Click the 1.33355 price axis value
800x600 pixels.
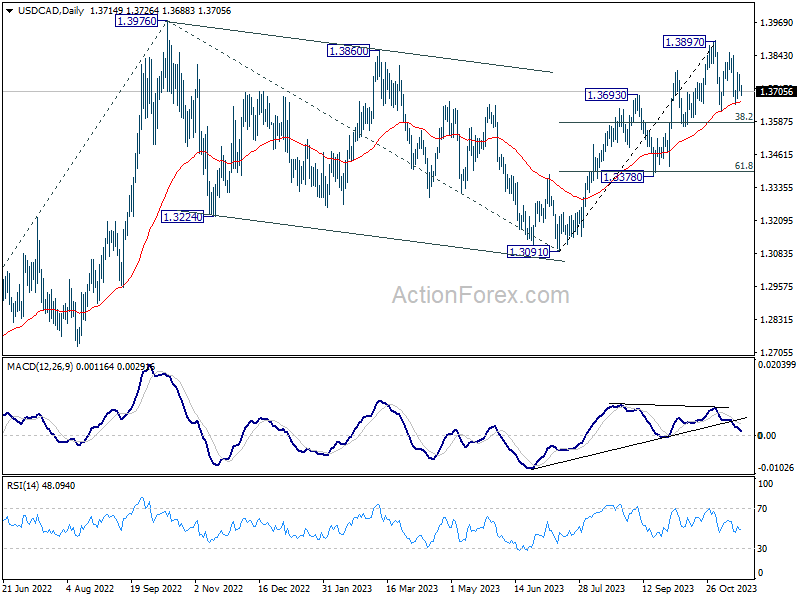(x=777, y=188)
